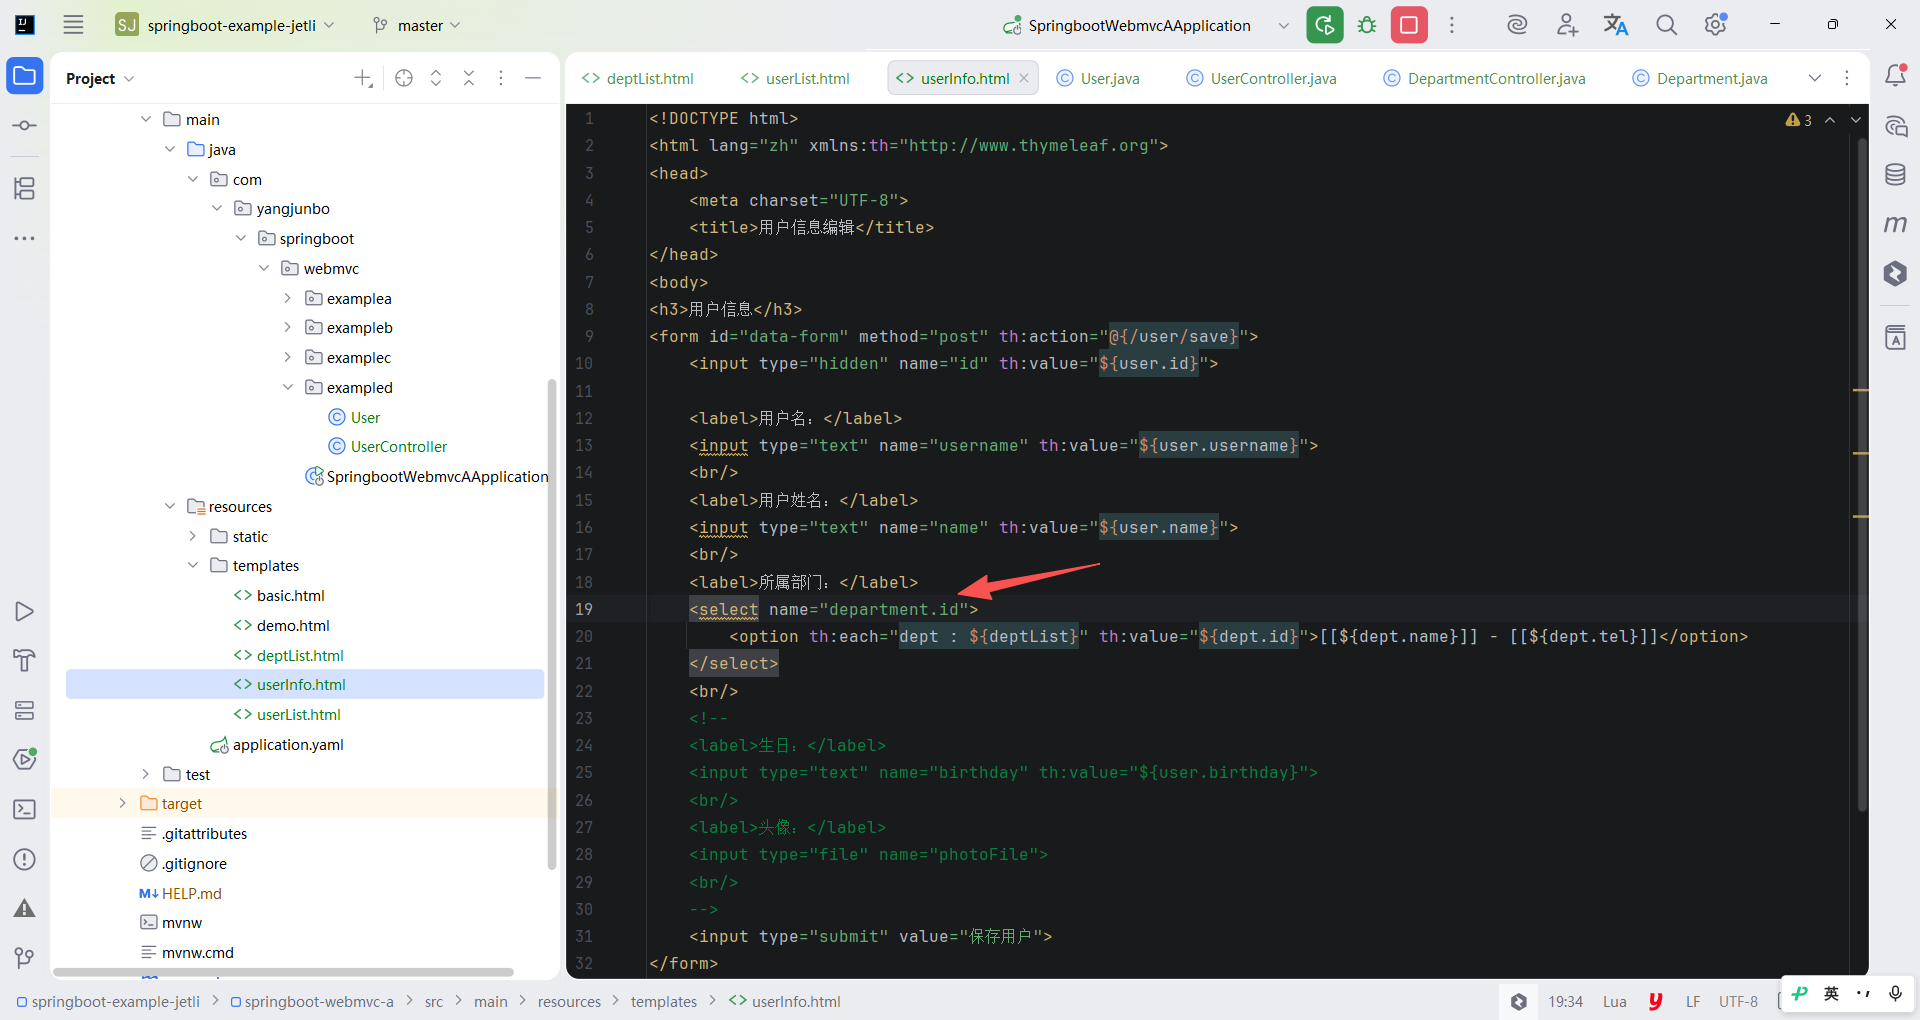Stop the running application
Viewport: 1920px width, 1020px height.
point(1409,25)
